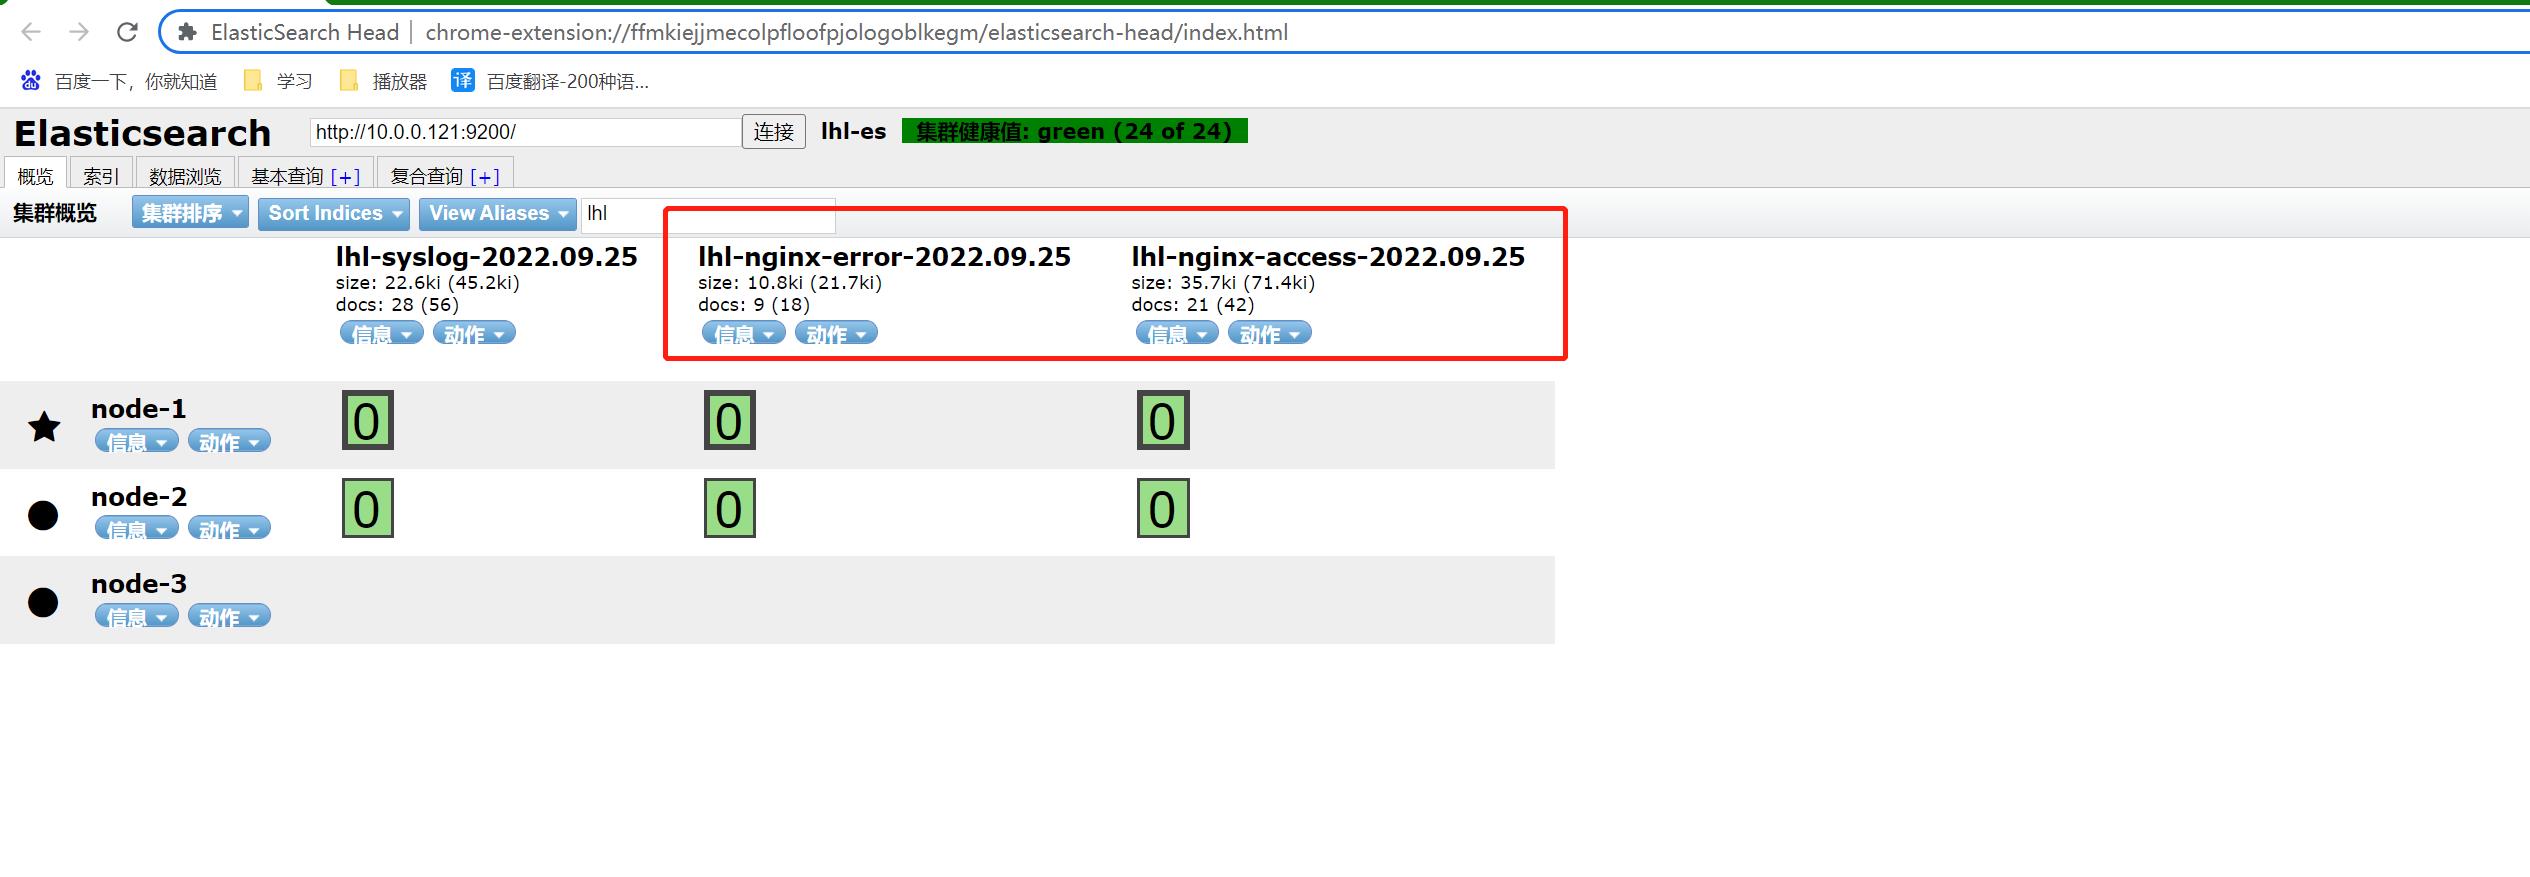Open 动作 dropdown for node-2
The width and height of the screenshot is (2530, 877).
tap(229, 528)
